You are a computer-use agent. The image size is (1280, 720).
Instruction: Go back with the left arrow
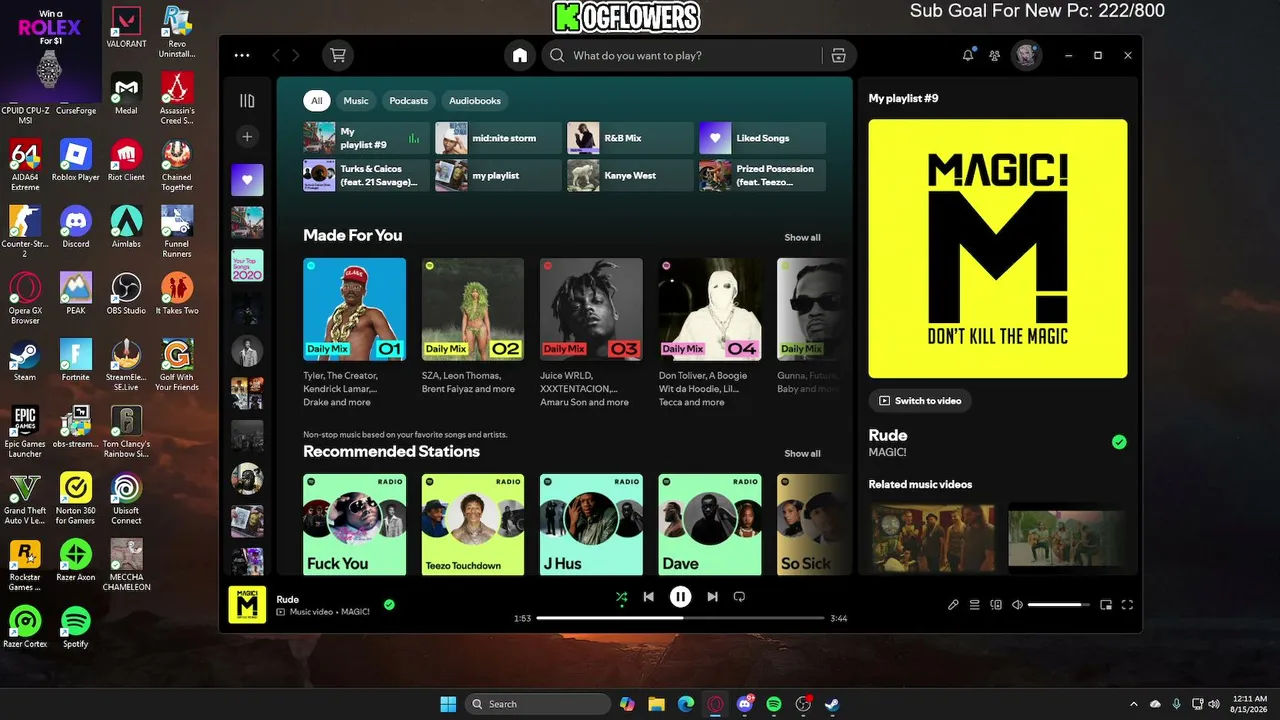276,56
